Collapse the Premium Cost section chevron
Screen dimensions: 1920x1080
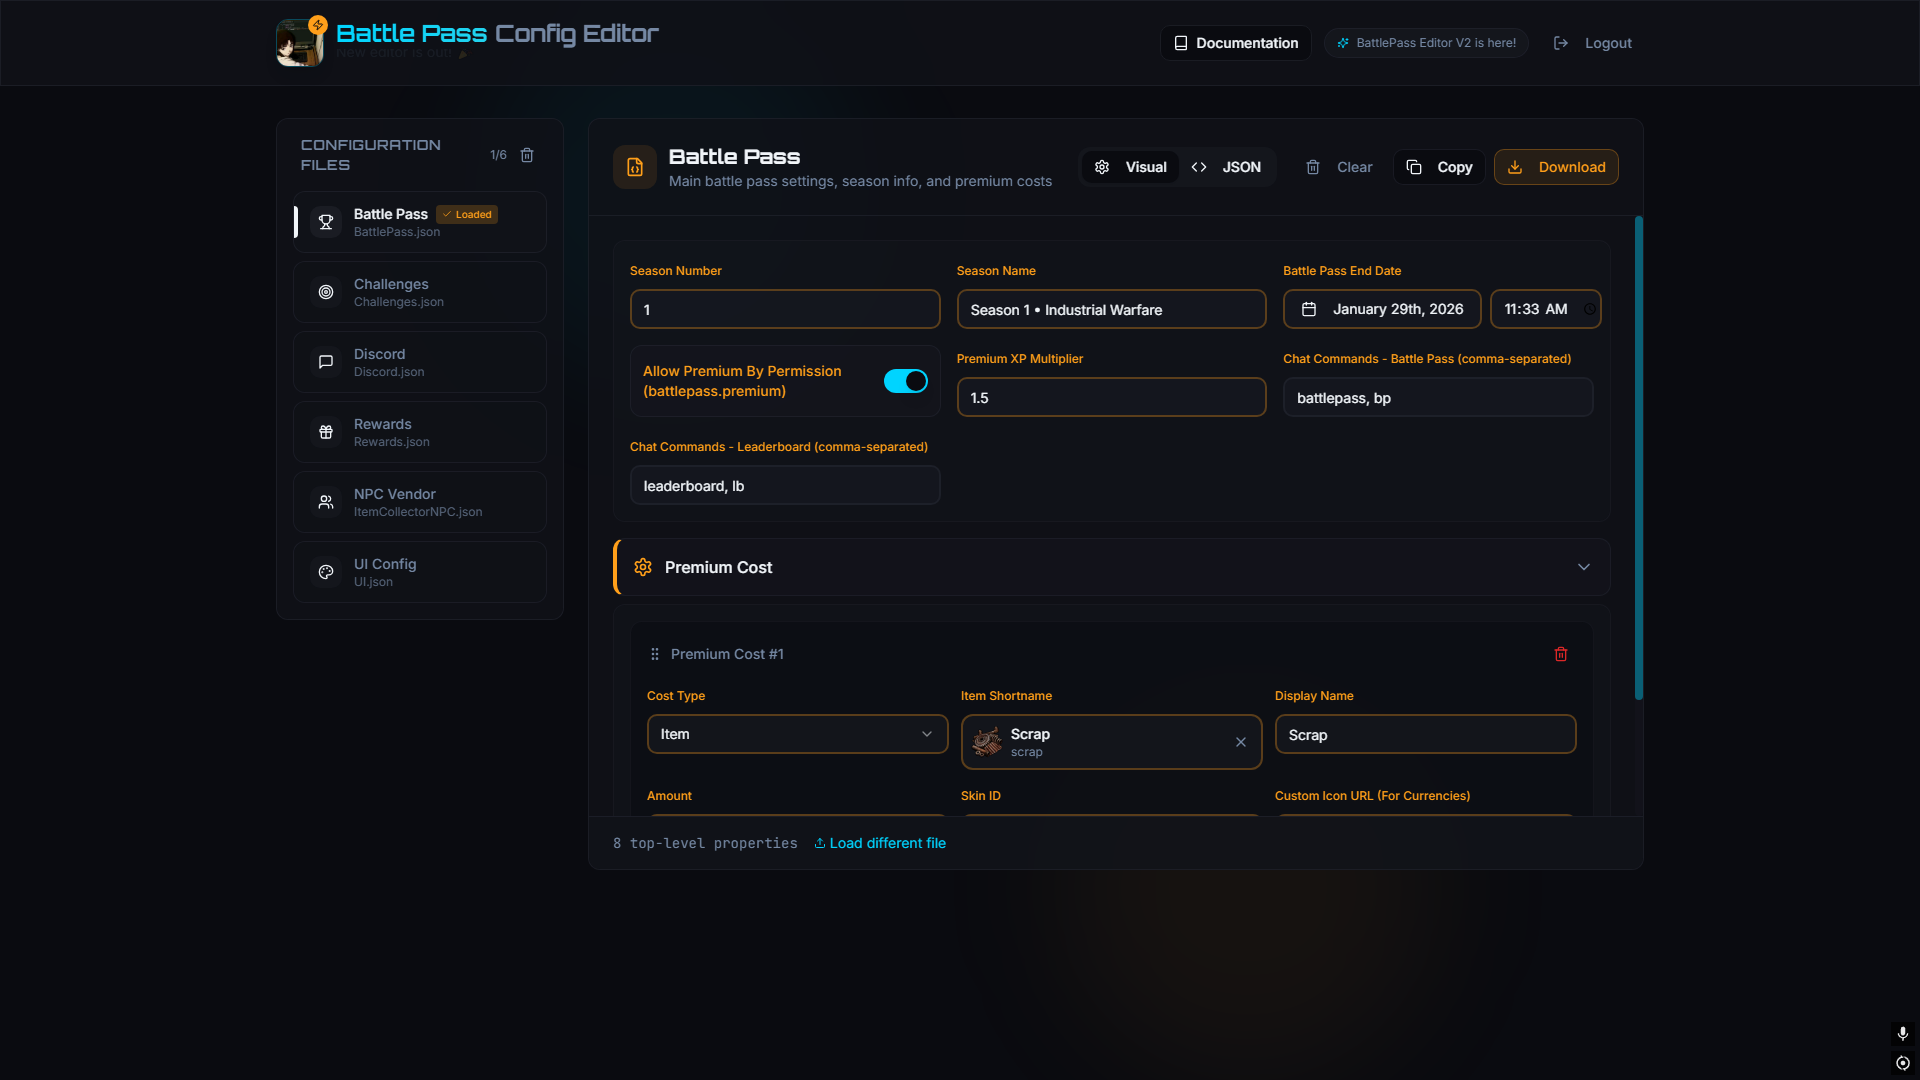click(x=1583, y=567)
